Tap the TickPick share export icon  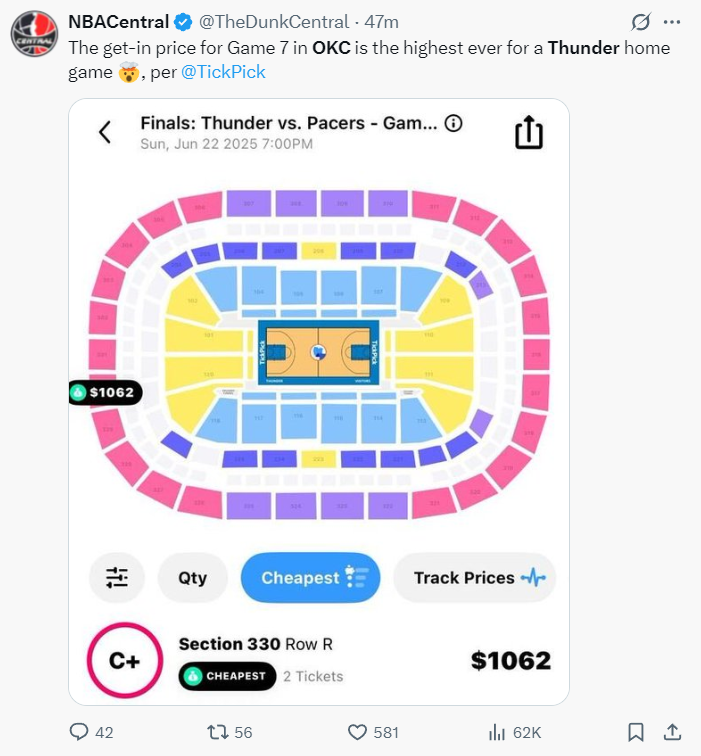tap(528, 132)
